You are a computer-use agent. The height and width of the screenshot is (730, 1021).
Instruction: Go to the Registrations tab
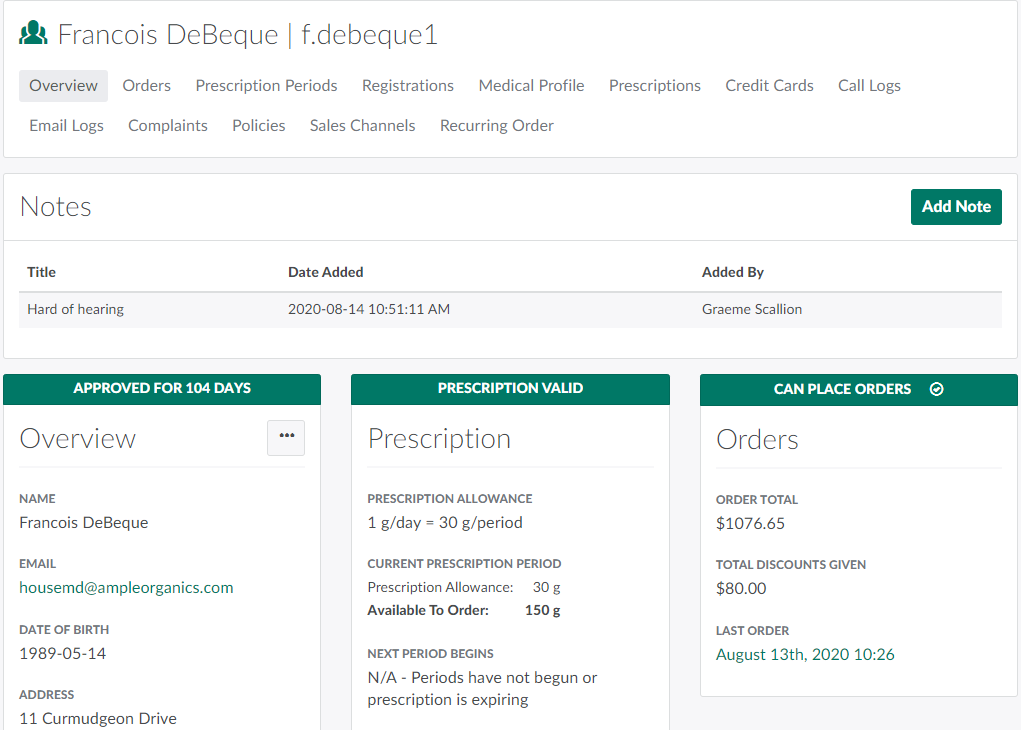pyautogui.click(x=408, y=86)
